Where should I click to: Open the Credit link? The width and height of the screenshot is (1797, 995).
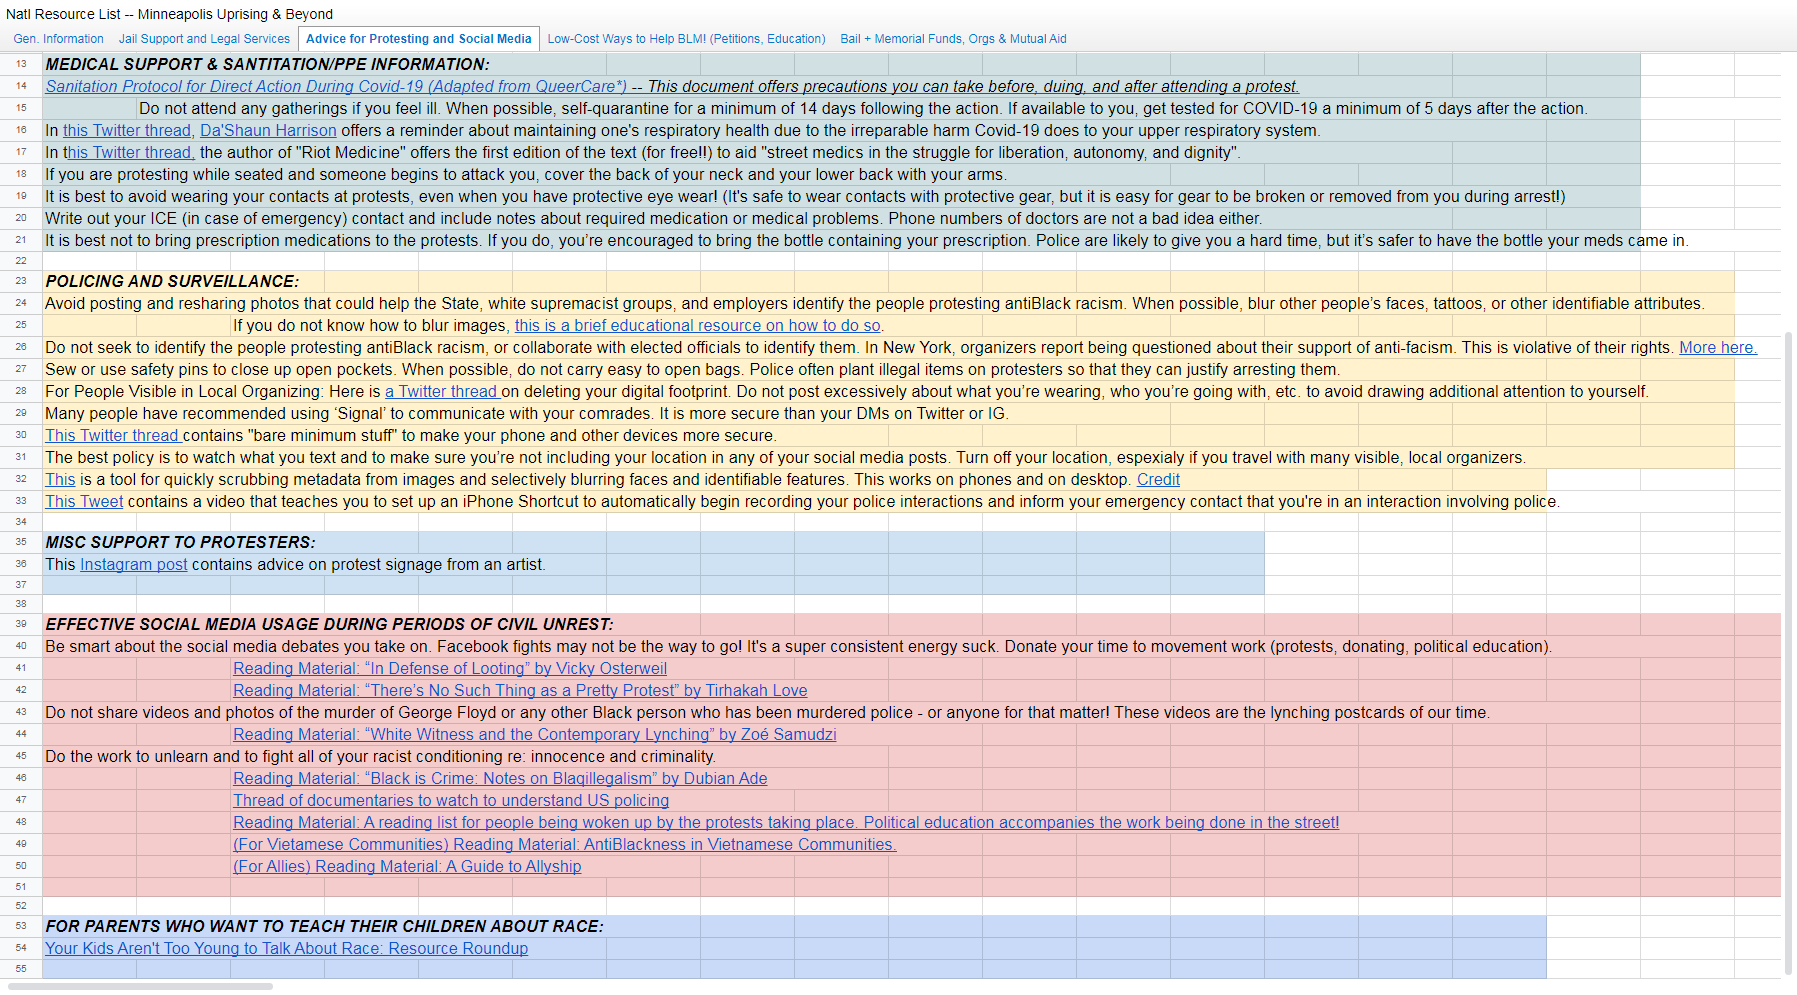[x=1158, y=480]
